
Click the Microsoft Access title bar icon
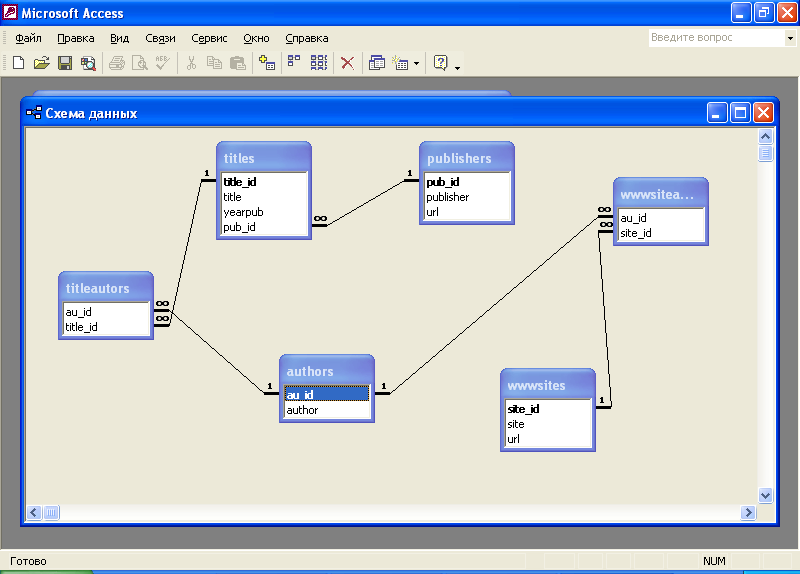click(10, 12)
